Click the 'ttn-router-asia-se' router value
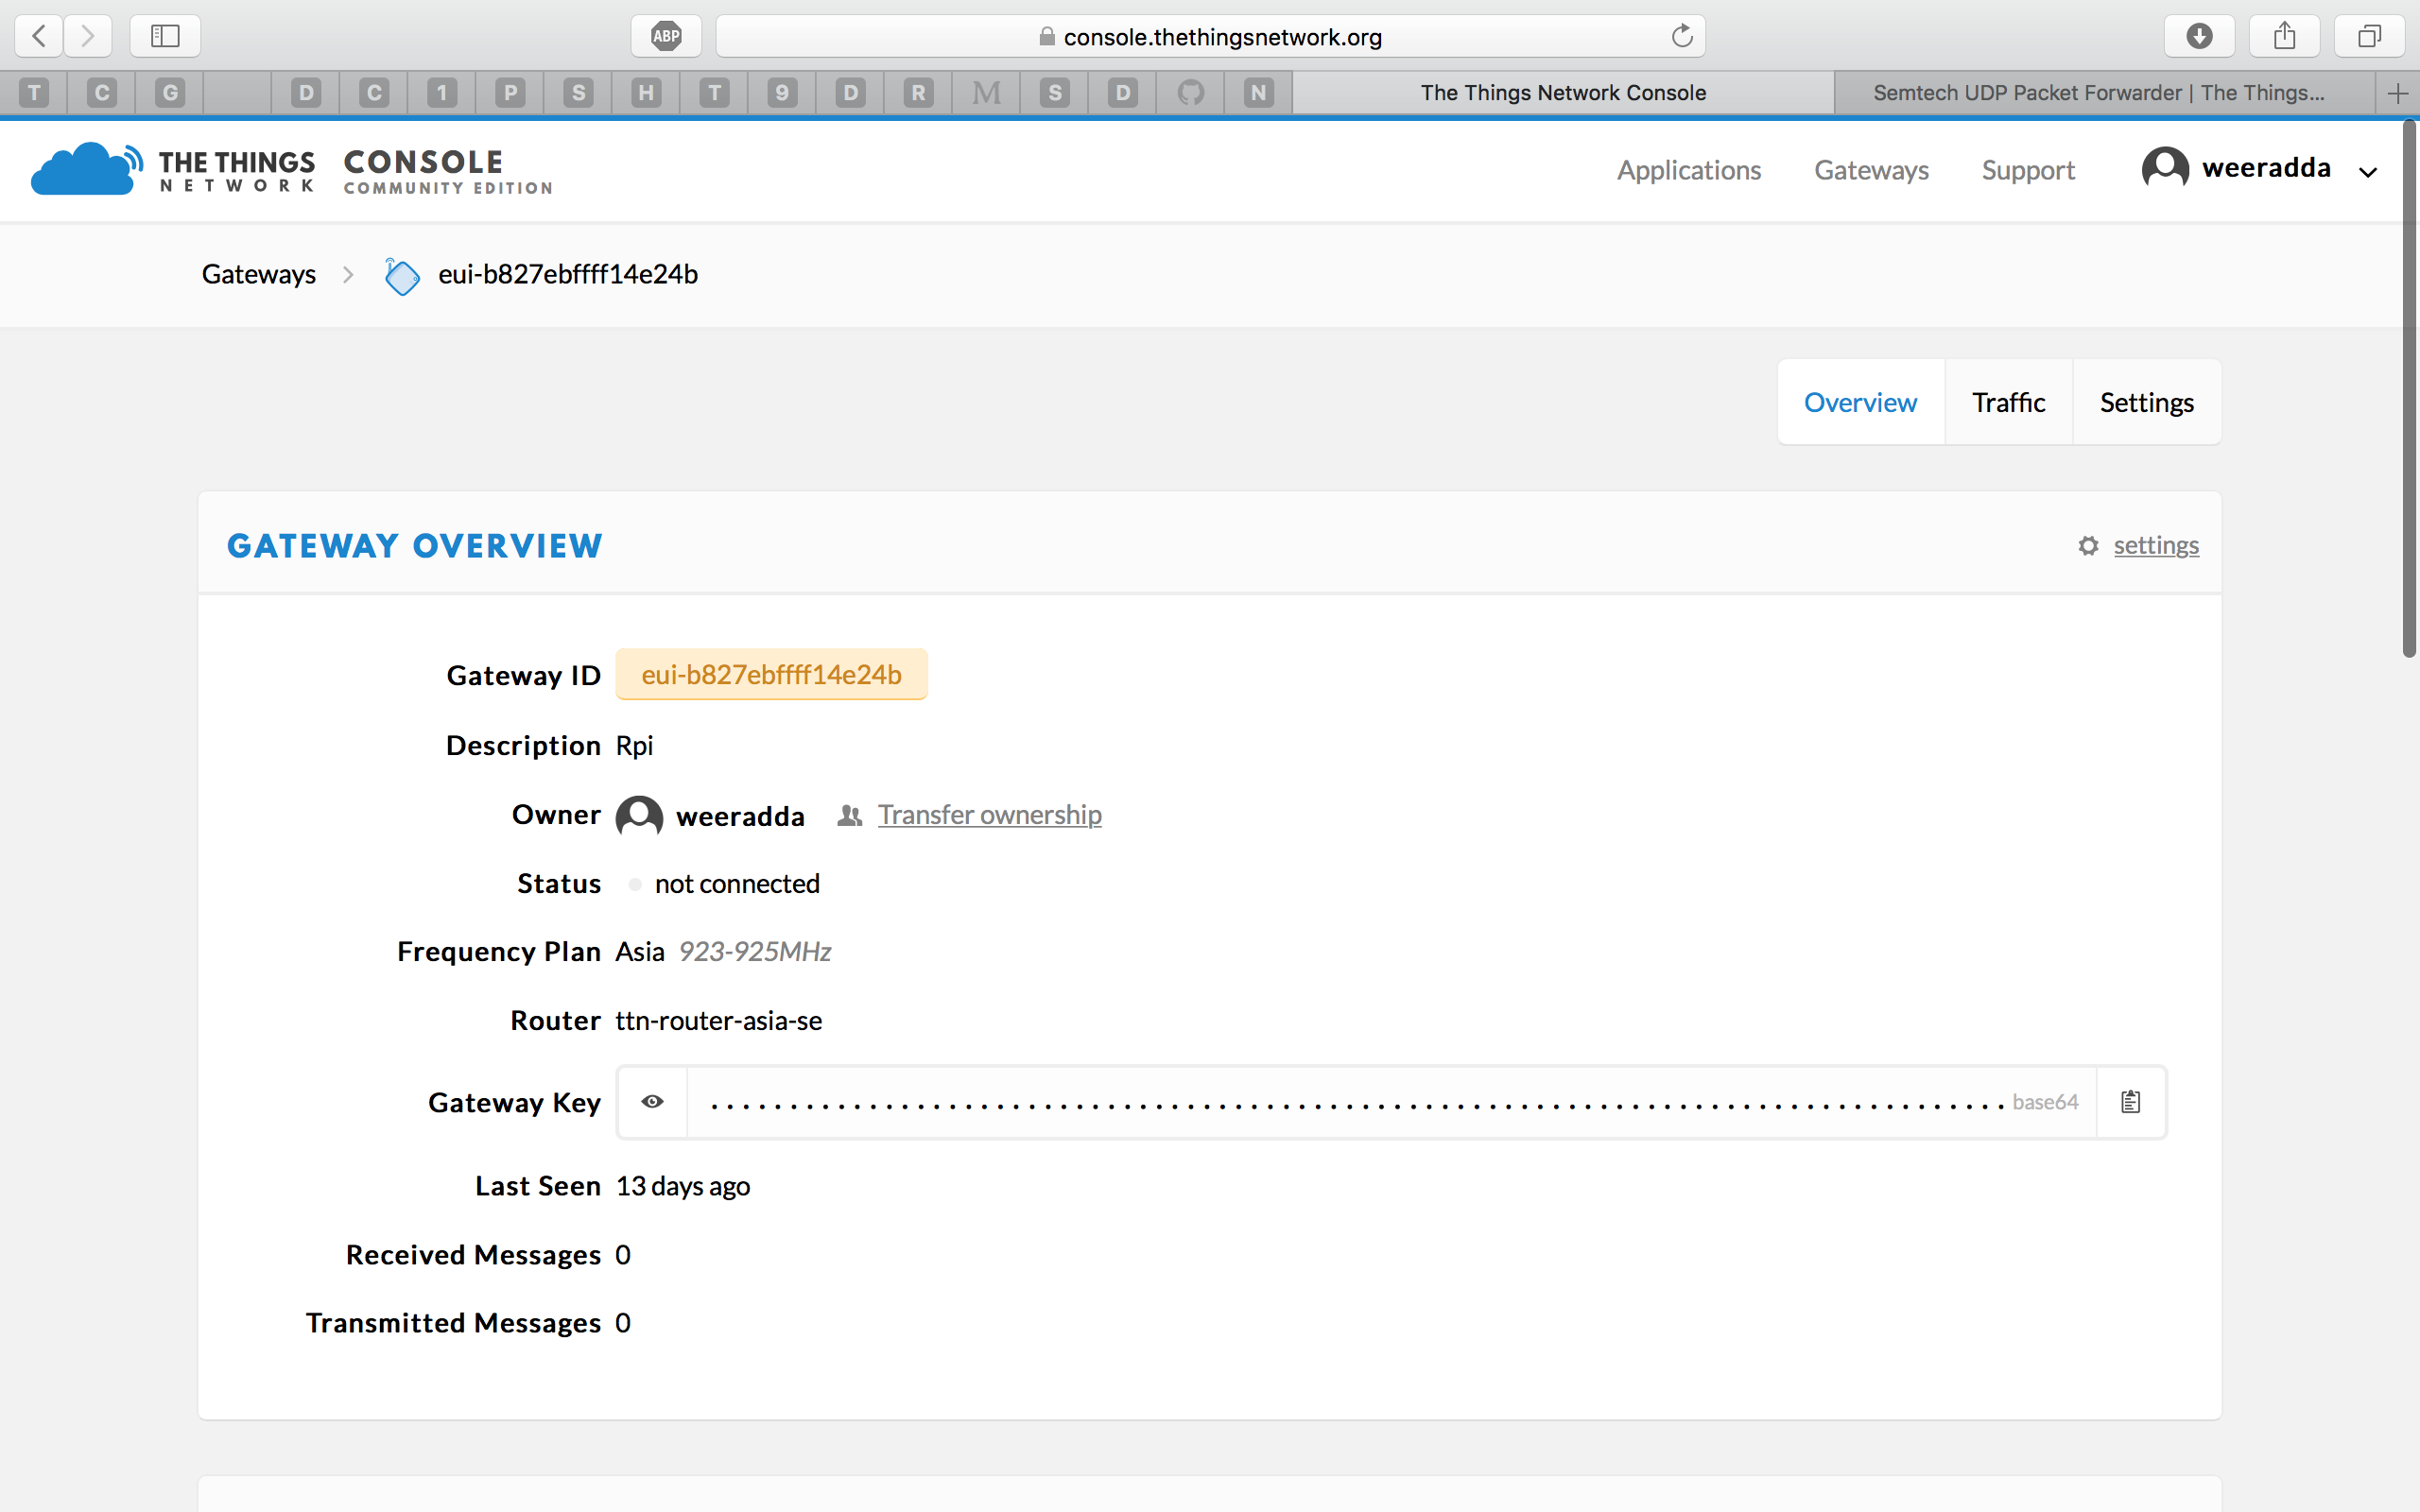Screen dimensions: 2420x1512 pos(718,1020)
